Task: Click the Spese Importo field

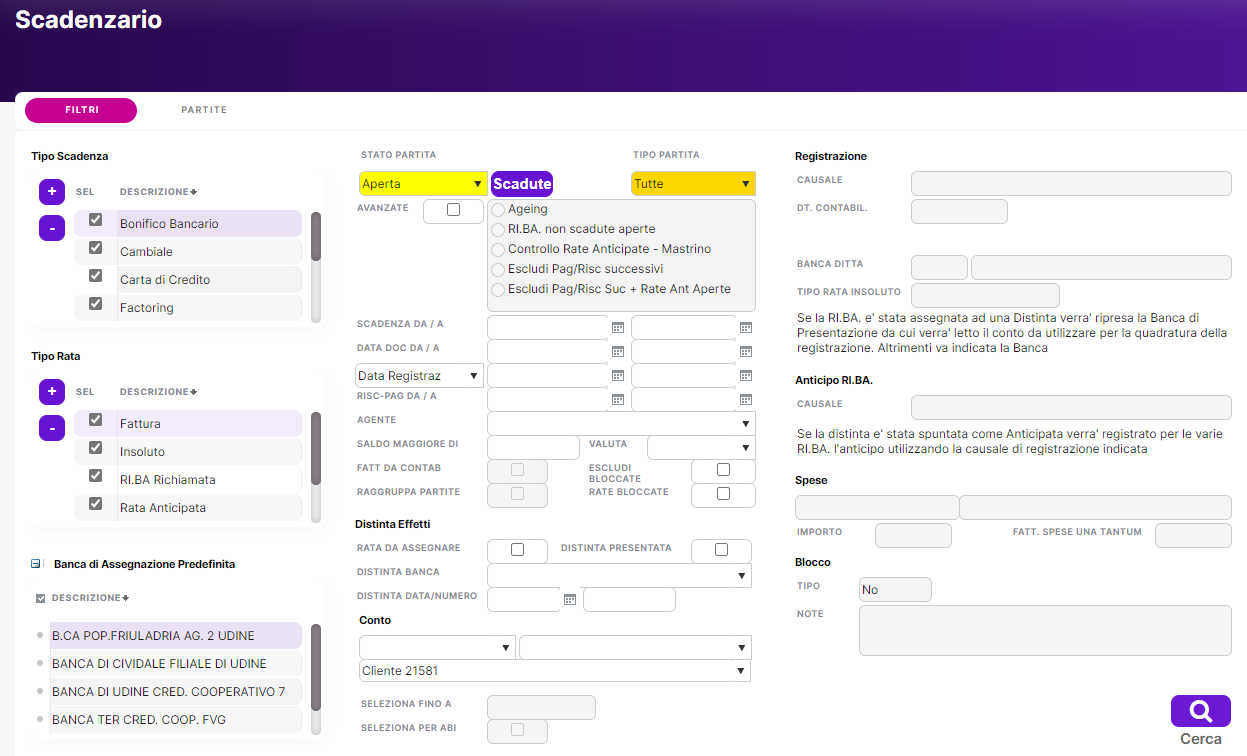Action: (x=913, y=536)
